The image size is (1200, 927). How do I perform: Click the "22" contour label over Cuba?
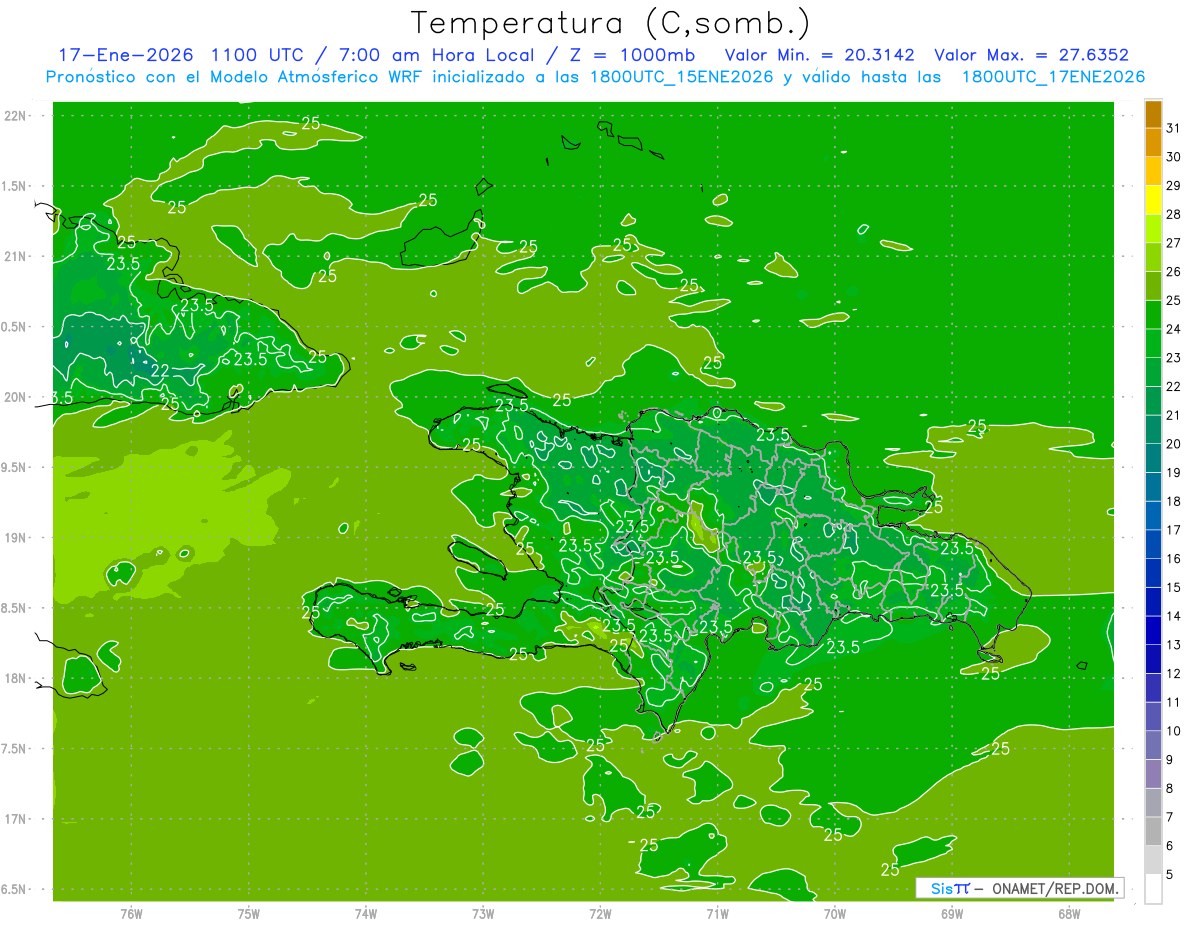click(x=160, y=371)
